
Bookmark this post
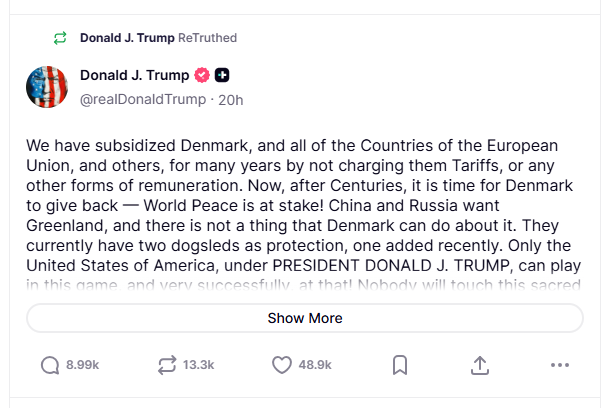tap(399, 365)
